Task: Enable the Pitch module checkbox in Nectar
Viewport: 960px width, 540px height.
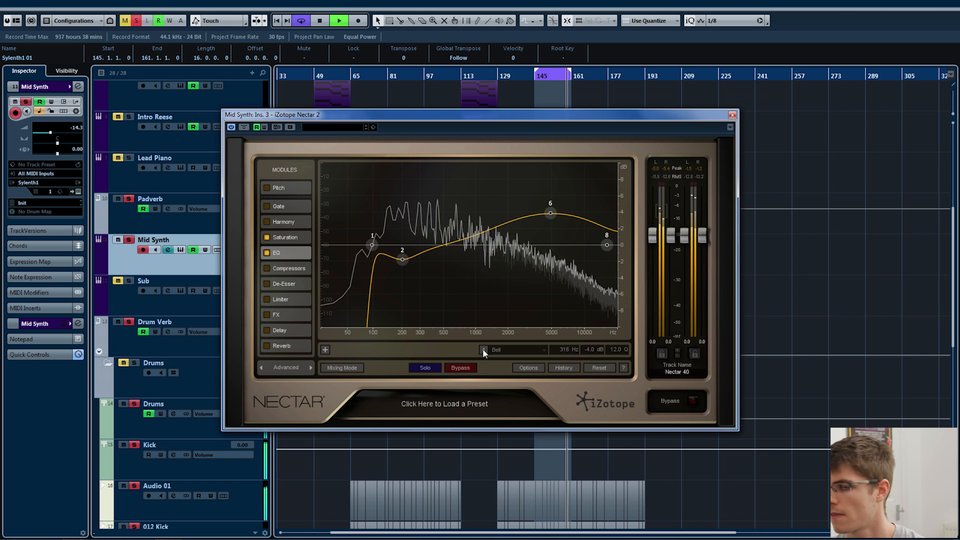Action: pyautogui.click(x=266, y=188)
